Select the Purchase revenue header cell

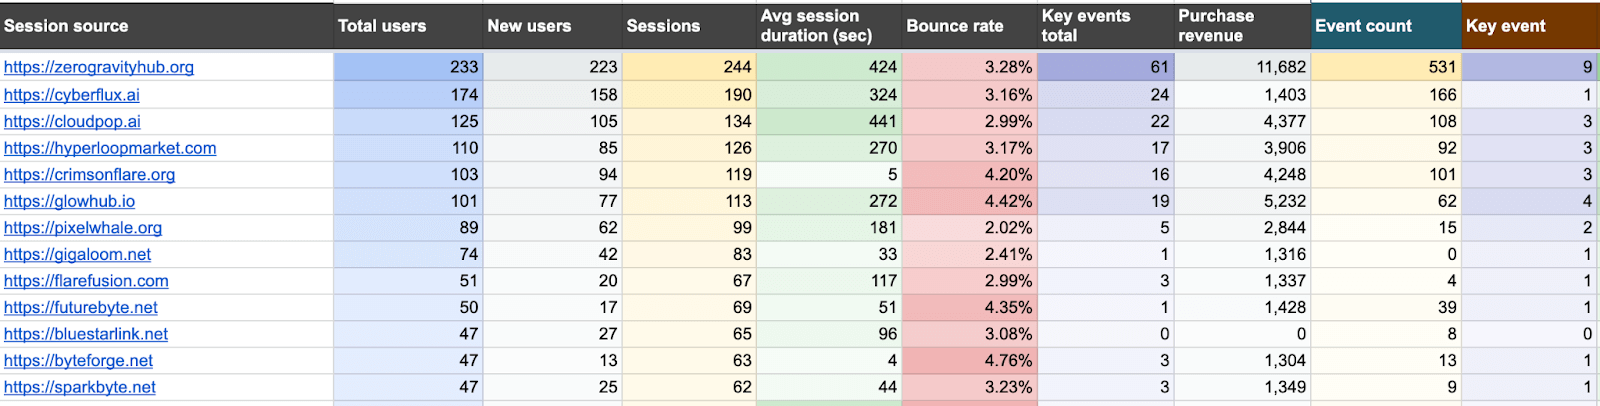click(1242, 26)
